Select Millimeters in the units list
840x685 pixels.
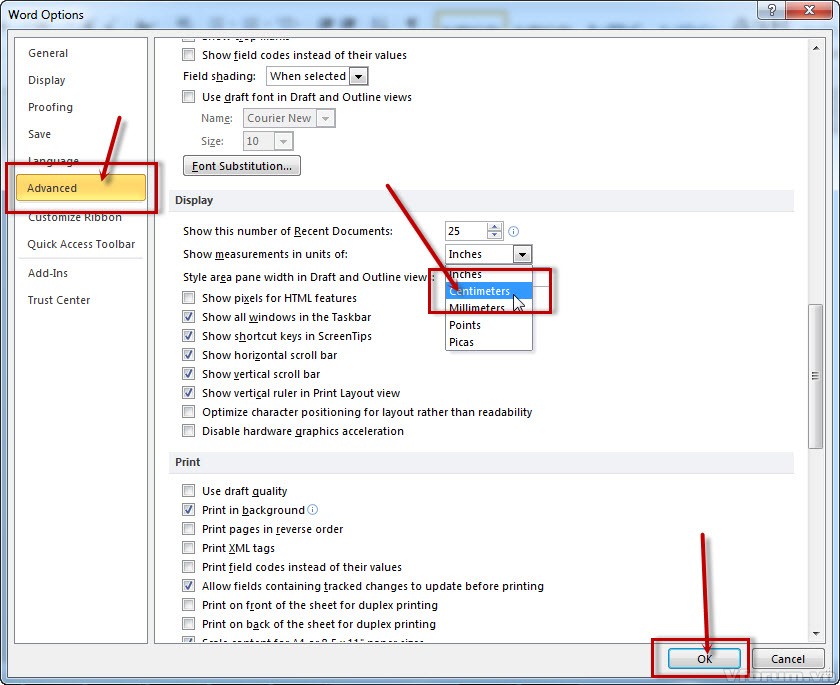[489, 308]
